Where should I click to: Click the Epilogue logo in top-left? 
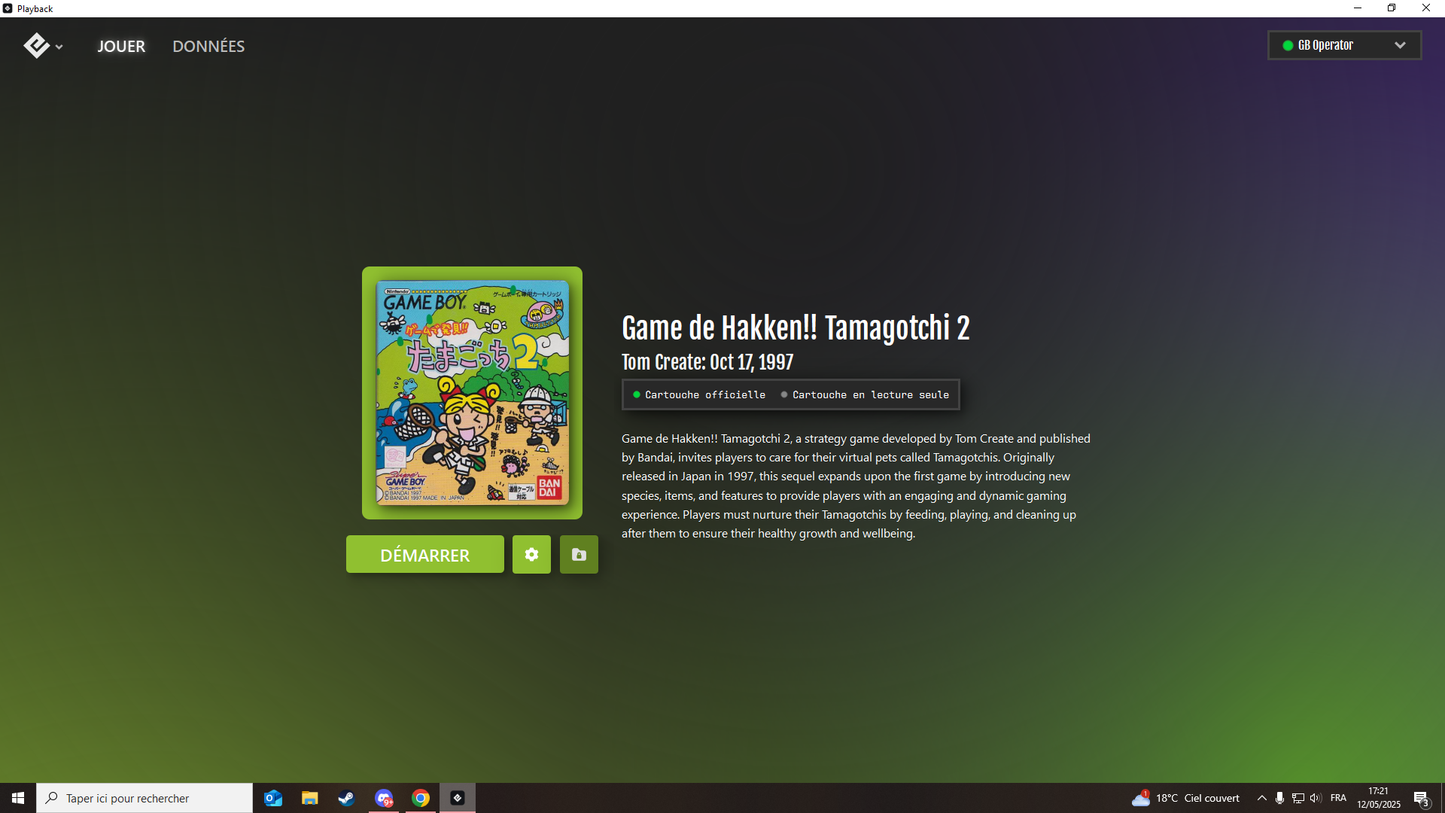36,46
